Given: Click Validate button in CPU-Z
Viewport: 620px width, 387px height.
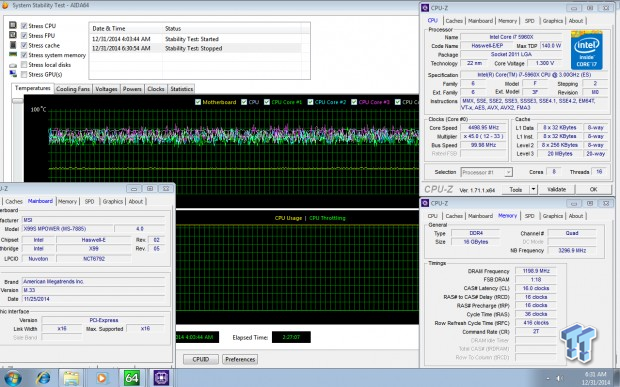Looking at the screenshot, I should pos(556,189).
